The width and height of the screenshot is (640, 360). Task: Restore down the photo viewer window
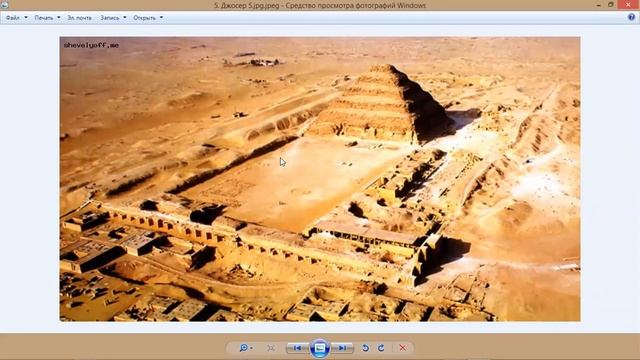(611, 5)
